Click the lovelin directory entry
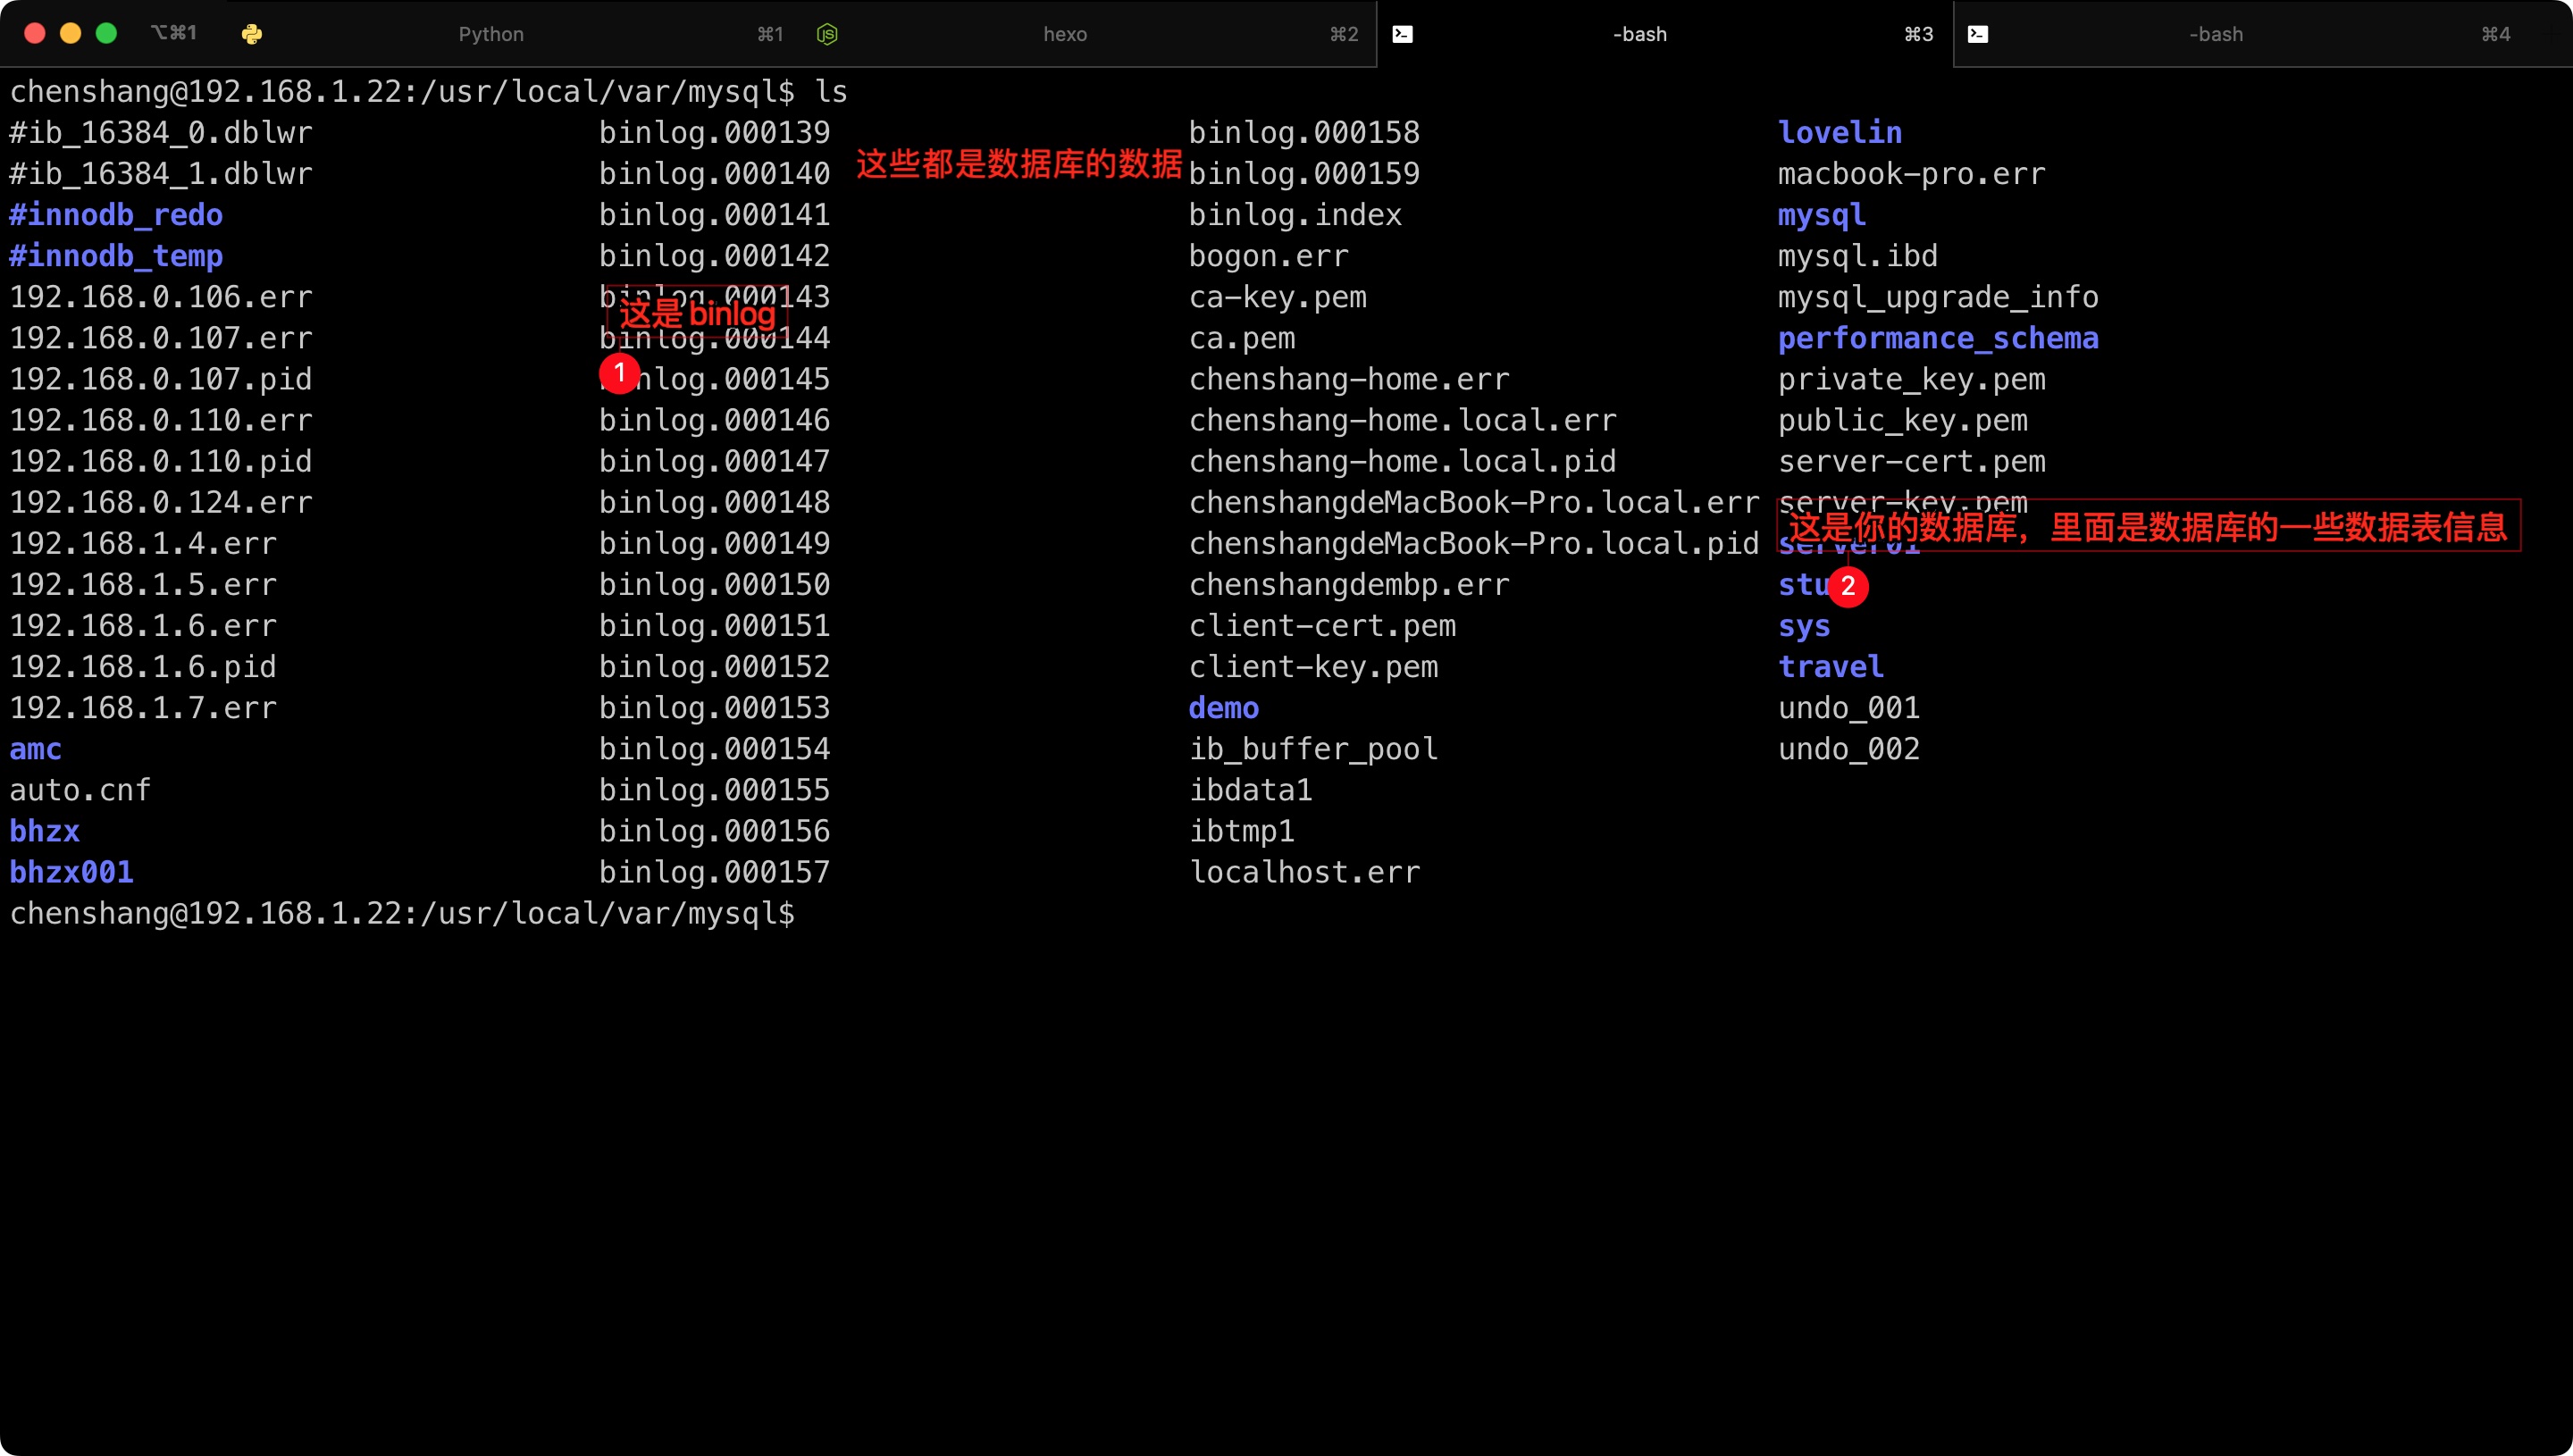The image size is (2573, 1456). pos(1839,132)
